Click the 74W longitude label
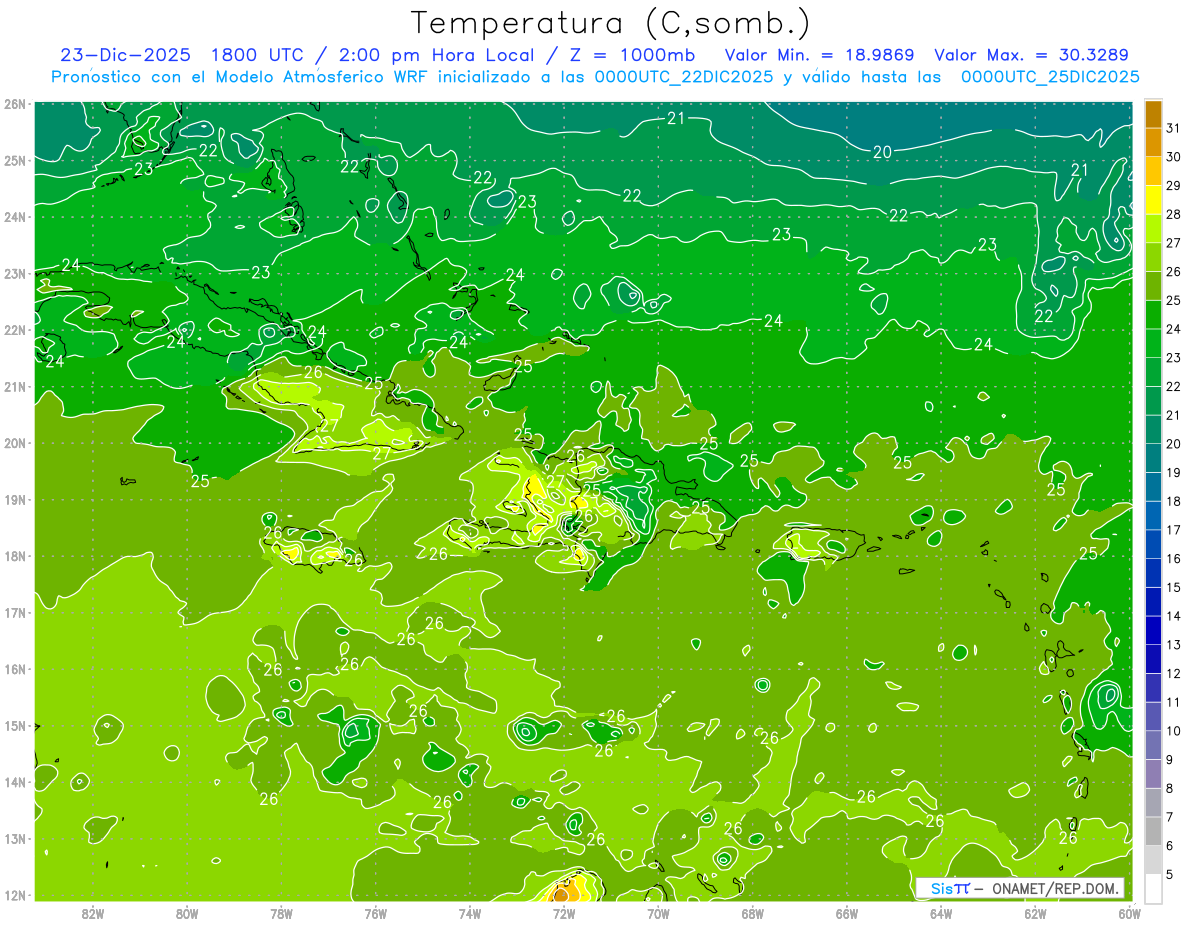The image size is (1200, 927). pyautogui.click(x=469, y=912)
